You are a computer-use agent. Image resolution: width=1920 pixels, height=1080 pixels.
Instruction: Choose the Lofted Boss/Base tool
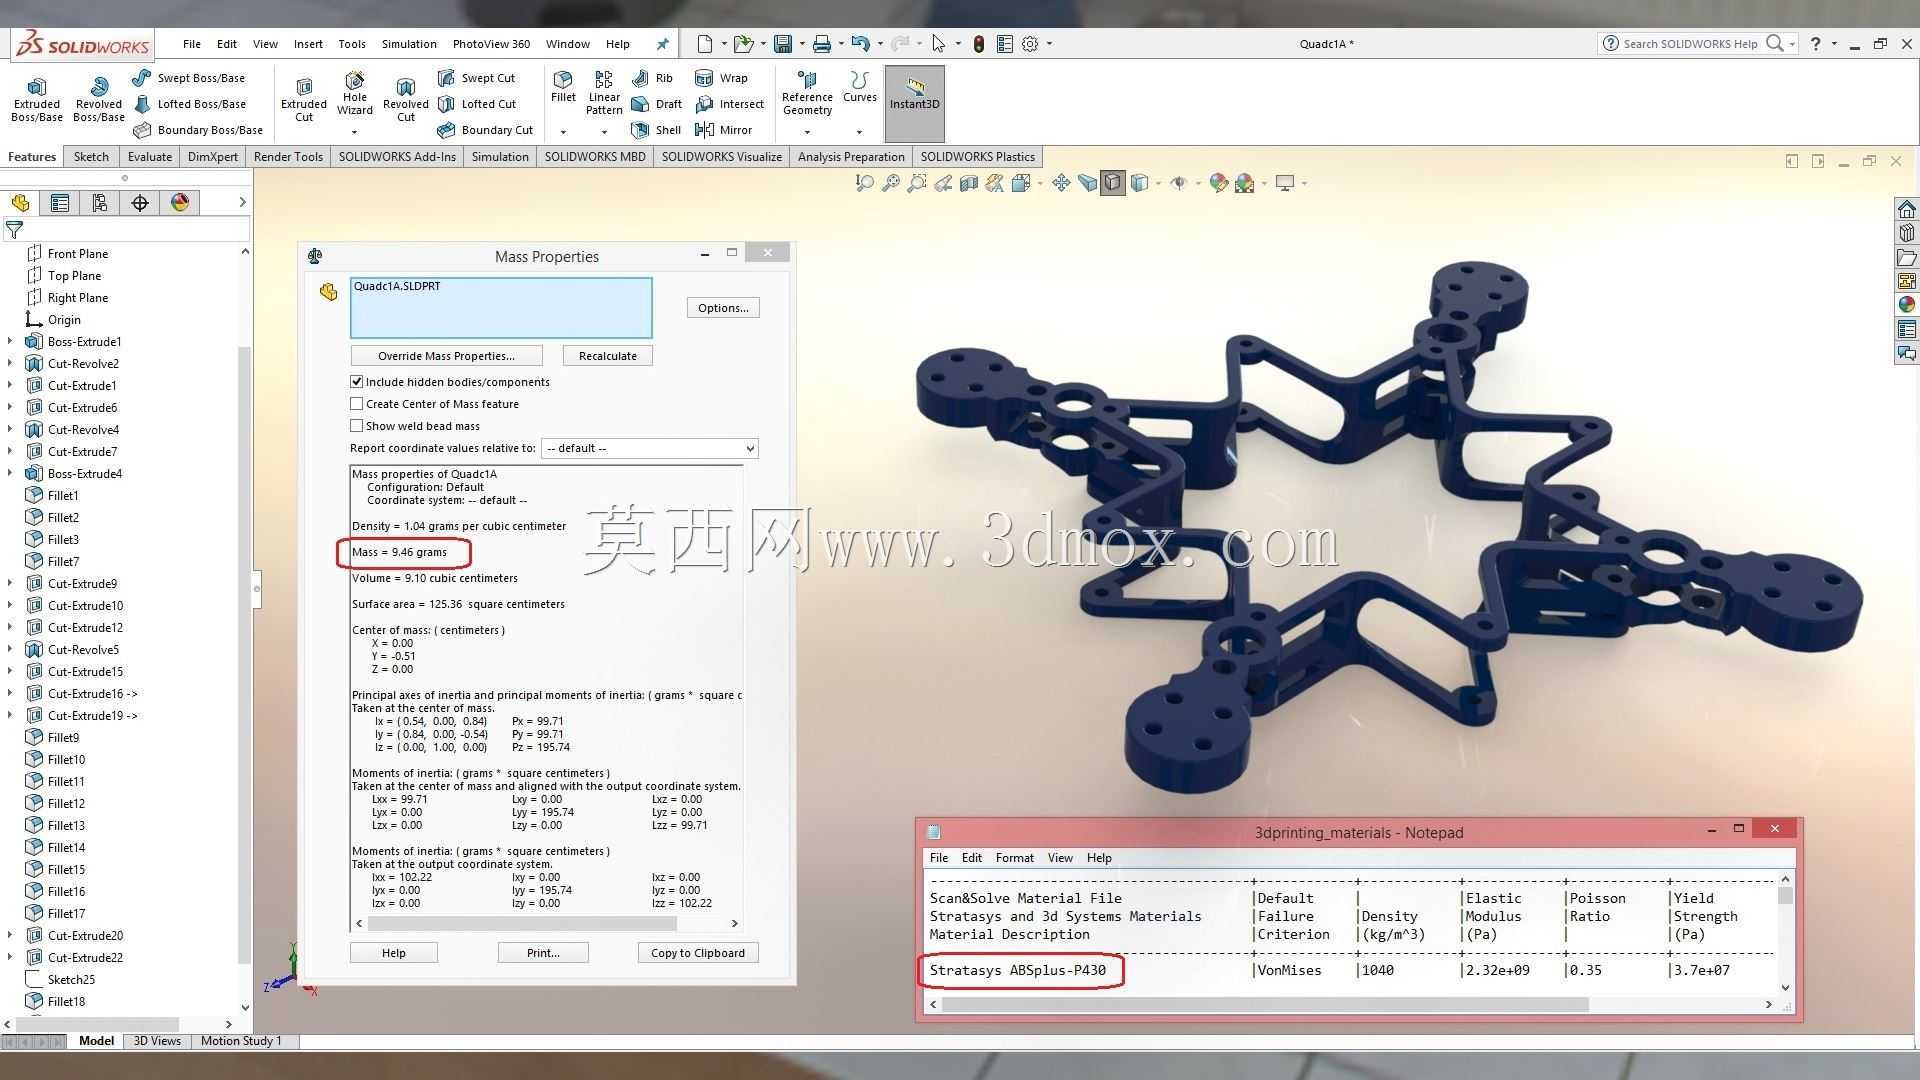click(x=189, y=104)
